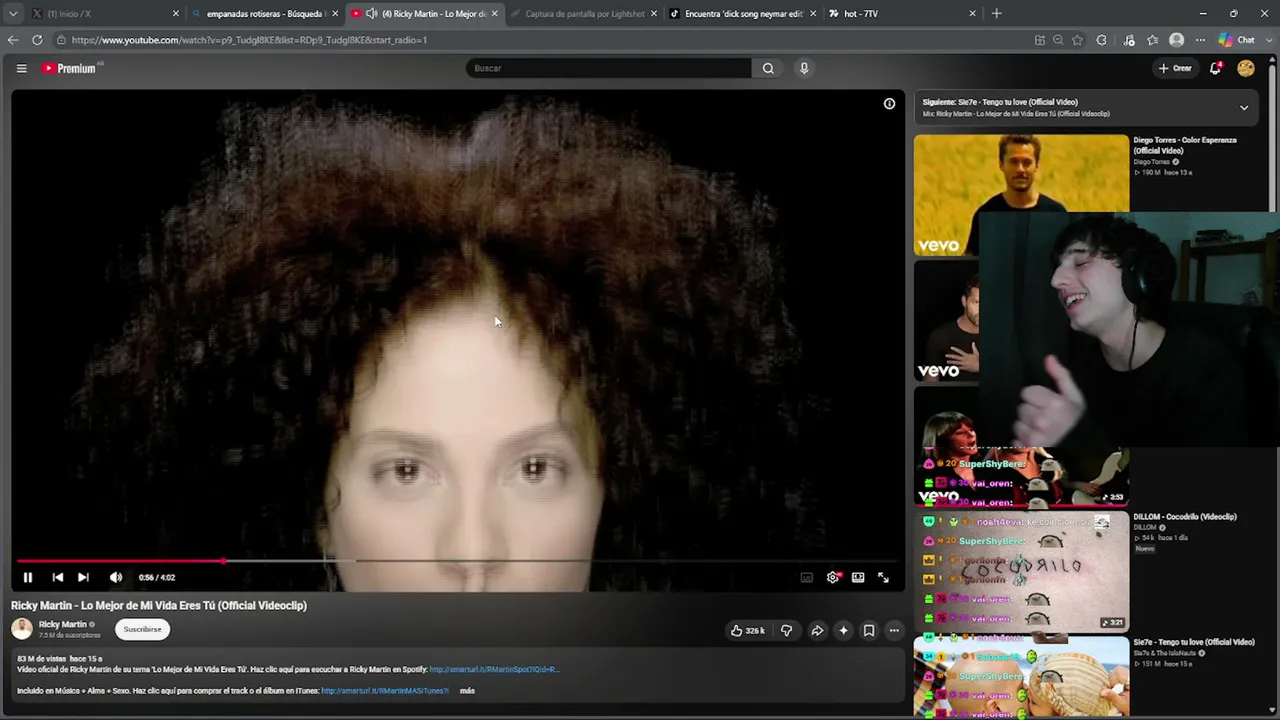
Task: Open the player settings gear
Action: click(833, 577)
